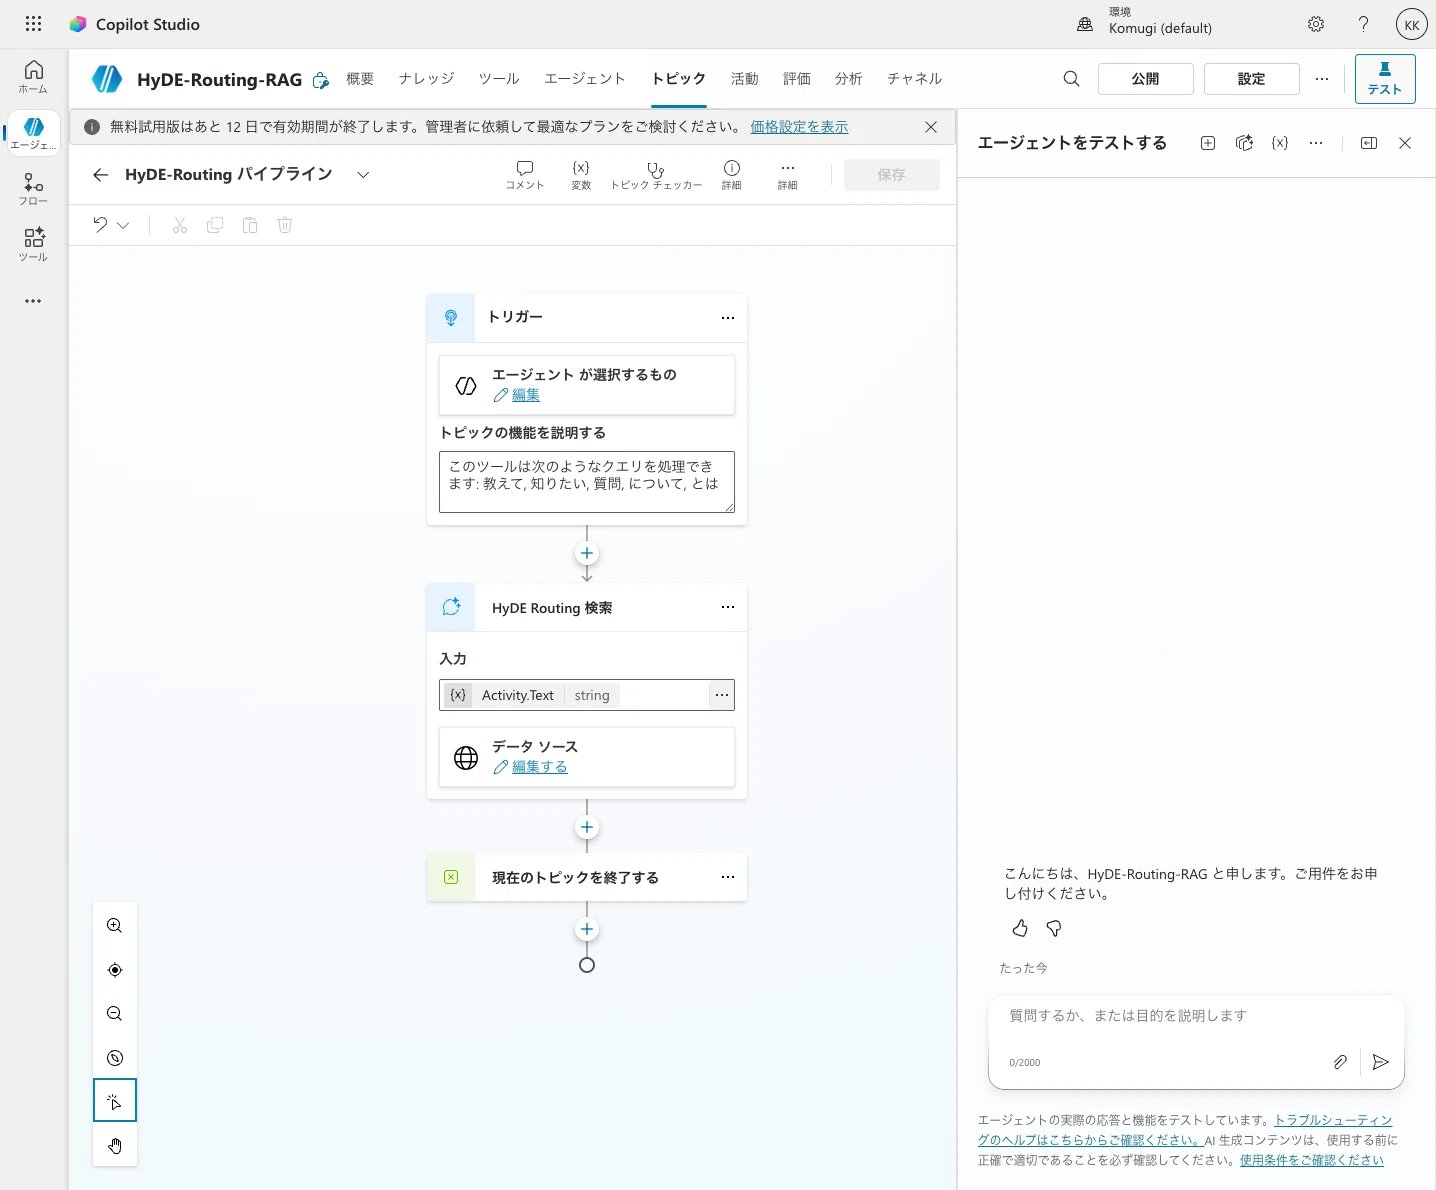Click the topic description text area
The height and width of the screenshot is (1190, 1436).
[587, 482]
